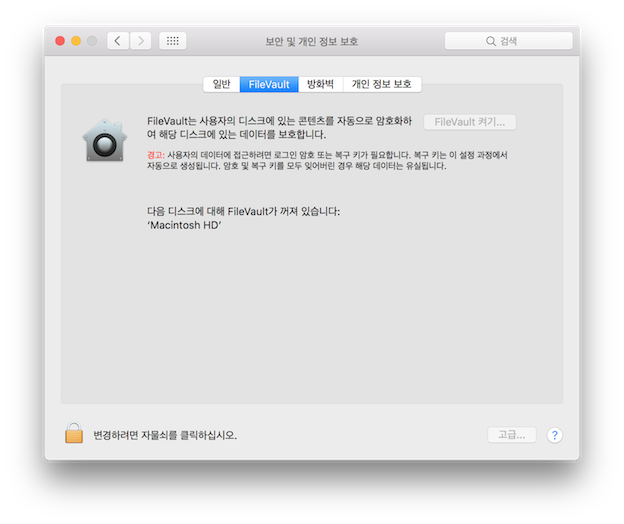Focus the 검색 search field

click(x=509, y=41)
